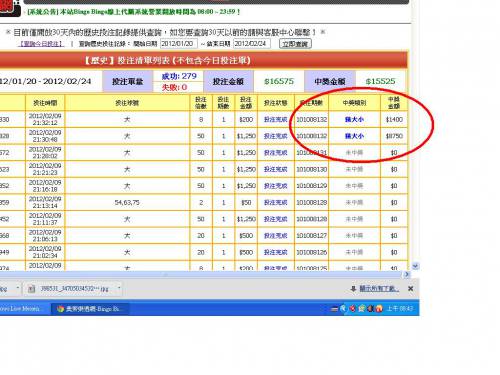This screenshot has height=375, width=500.
Task: Open the 查詢今日投注 link
Action: click(x=42, y=44)
